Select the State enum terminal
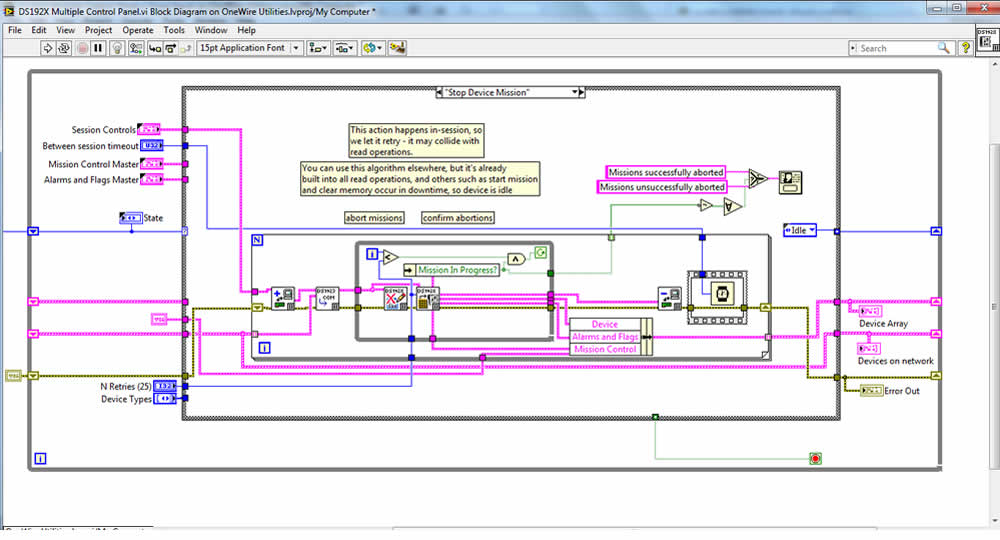This screenshot has width=1000, height=540. click(131, 218)
